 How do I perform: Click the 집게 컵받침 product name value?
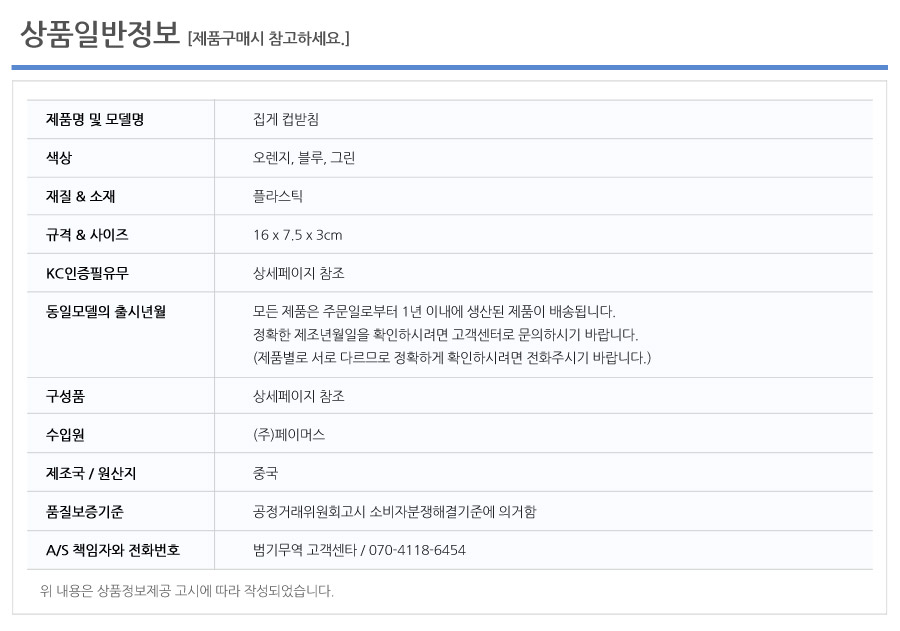(286, 119)
